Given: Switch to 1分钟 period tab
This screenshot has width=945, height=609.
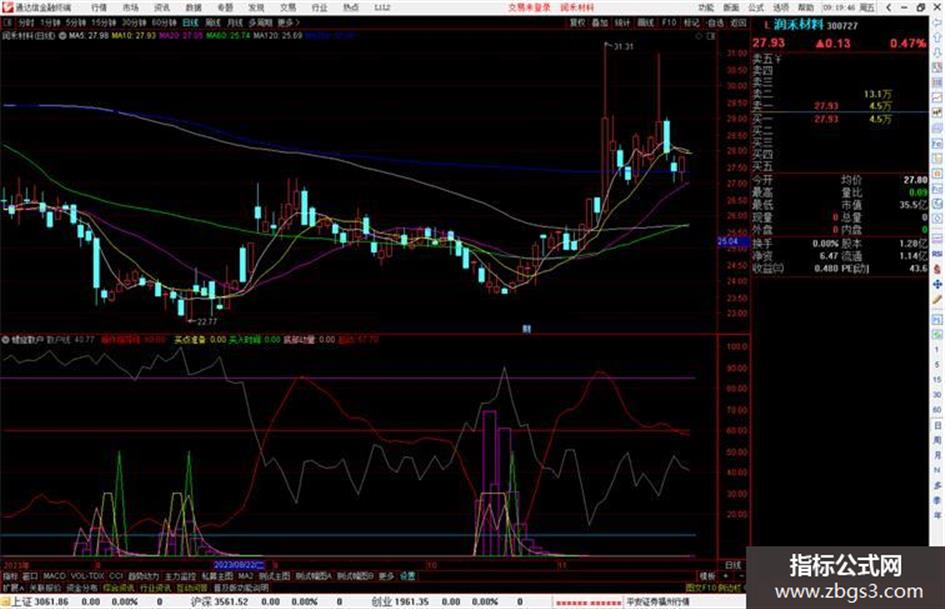Looking at the screenshot, I should coord(50,22).
